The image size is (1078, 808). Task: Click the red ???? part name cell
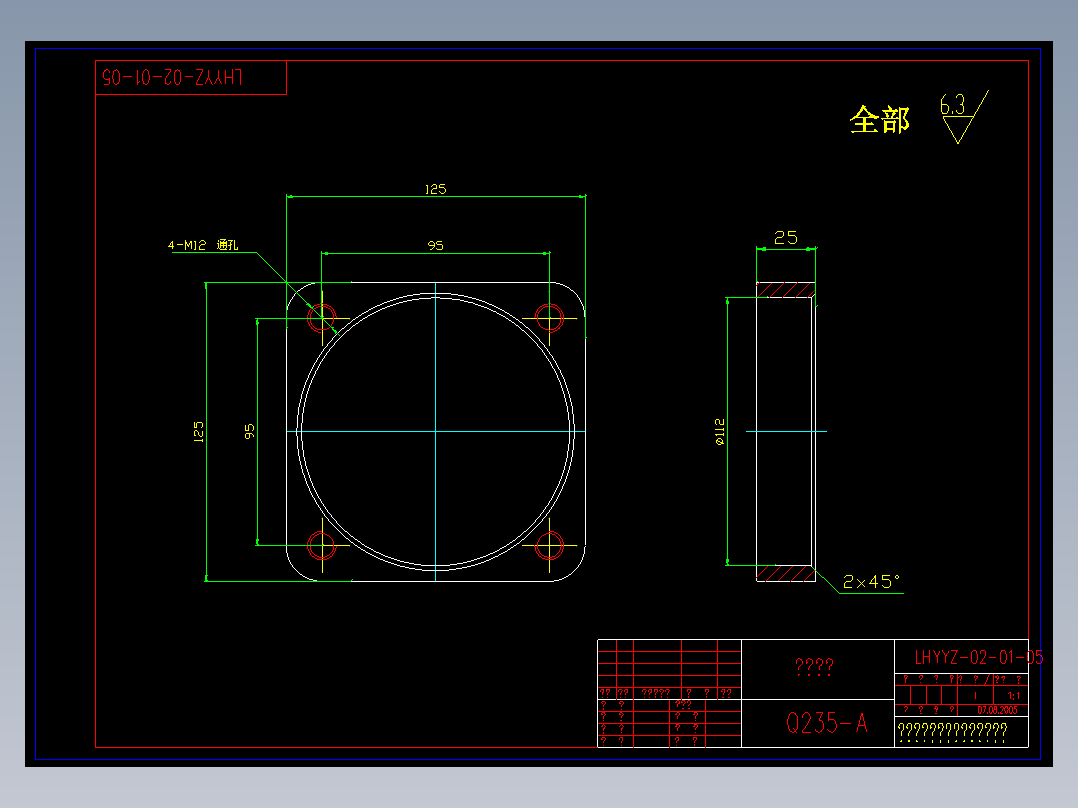[x=817, y=670]
